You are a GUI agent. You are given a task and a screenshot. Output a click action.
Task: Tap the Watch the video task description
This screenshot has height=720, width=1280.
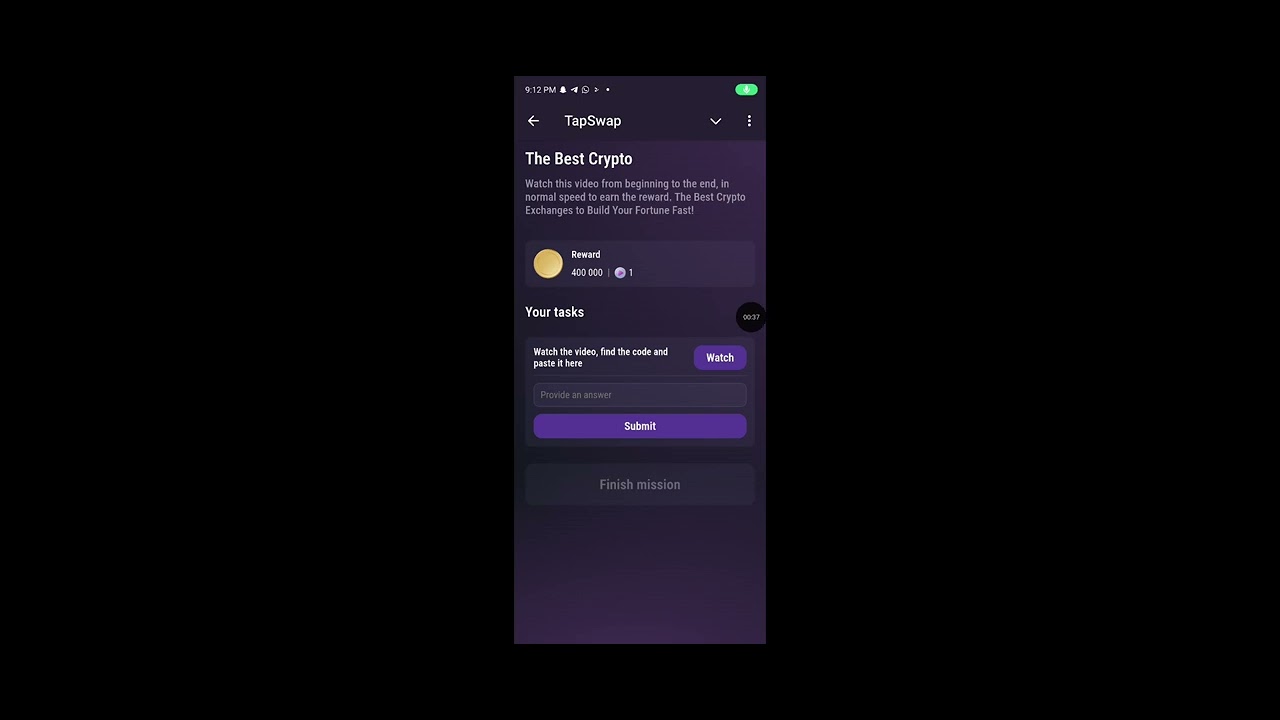(x=601, y=357)
